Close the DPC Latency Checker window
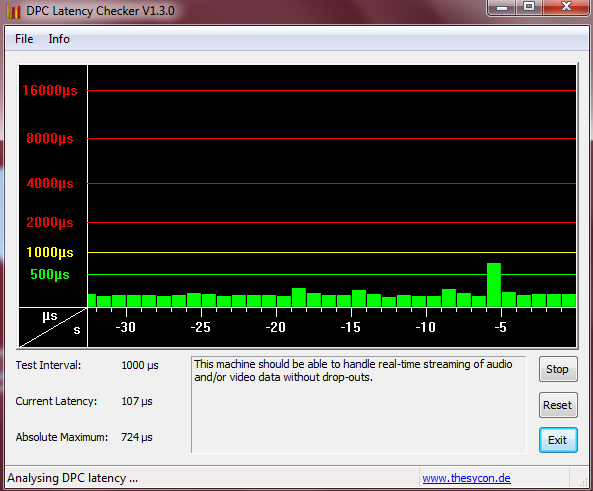This screenshot has height=491, width=593. point(566,7)
